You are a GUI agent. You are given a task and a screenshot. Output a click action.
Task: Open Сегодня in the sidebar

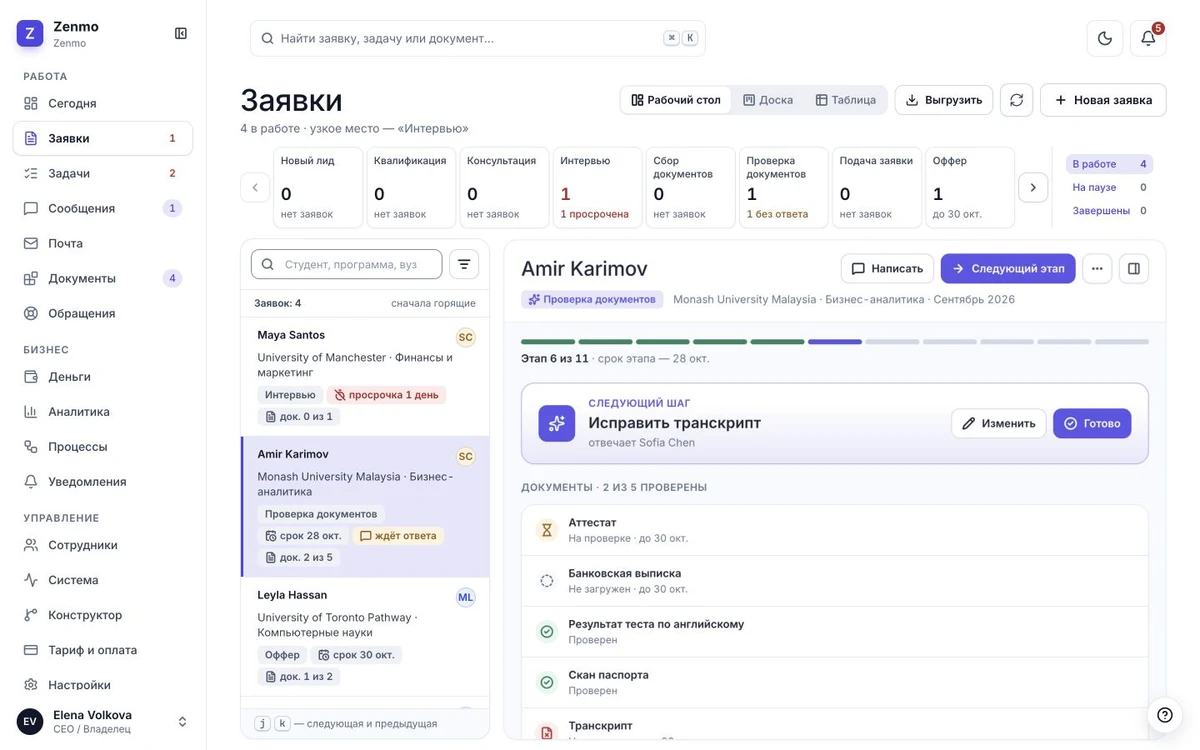click(x=102, y=103)
